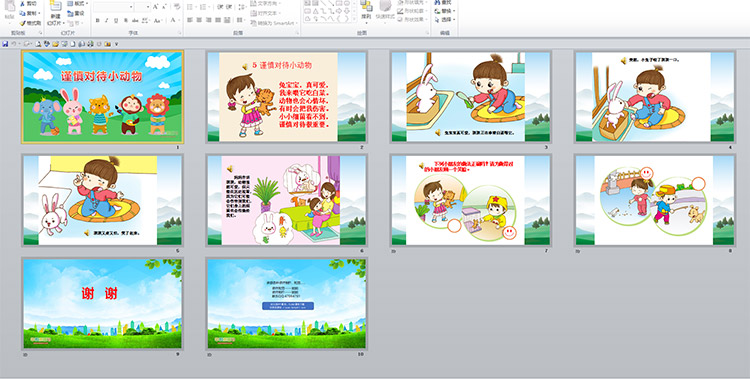Image resolution: width=750 pixels, height=379 pixels.
Task: Click the undo arrow in quick access toolbar
Action: 14,44
